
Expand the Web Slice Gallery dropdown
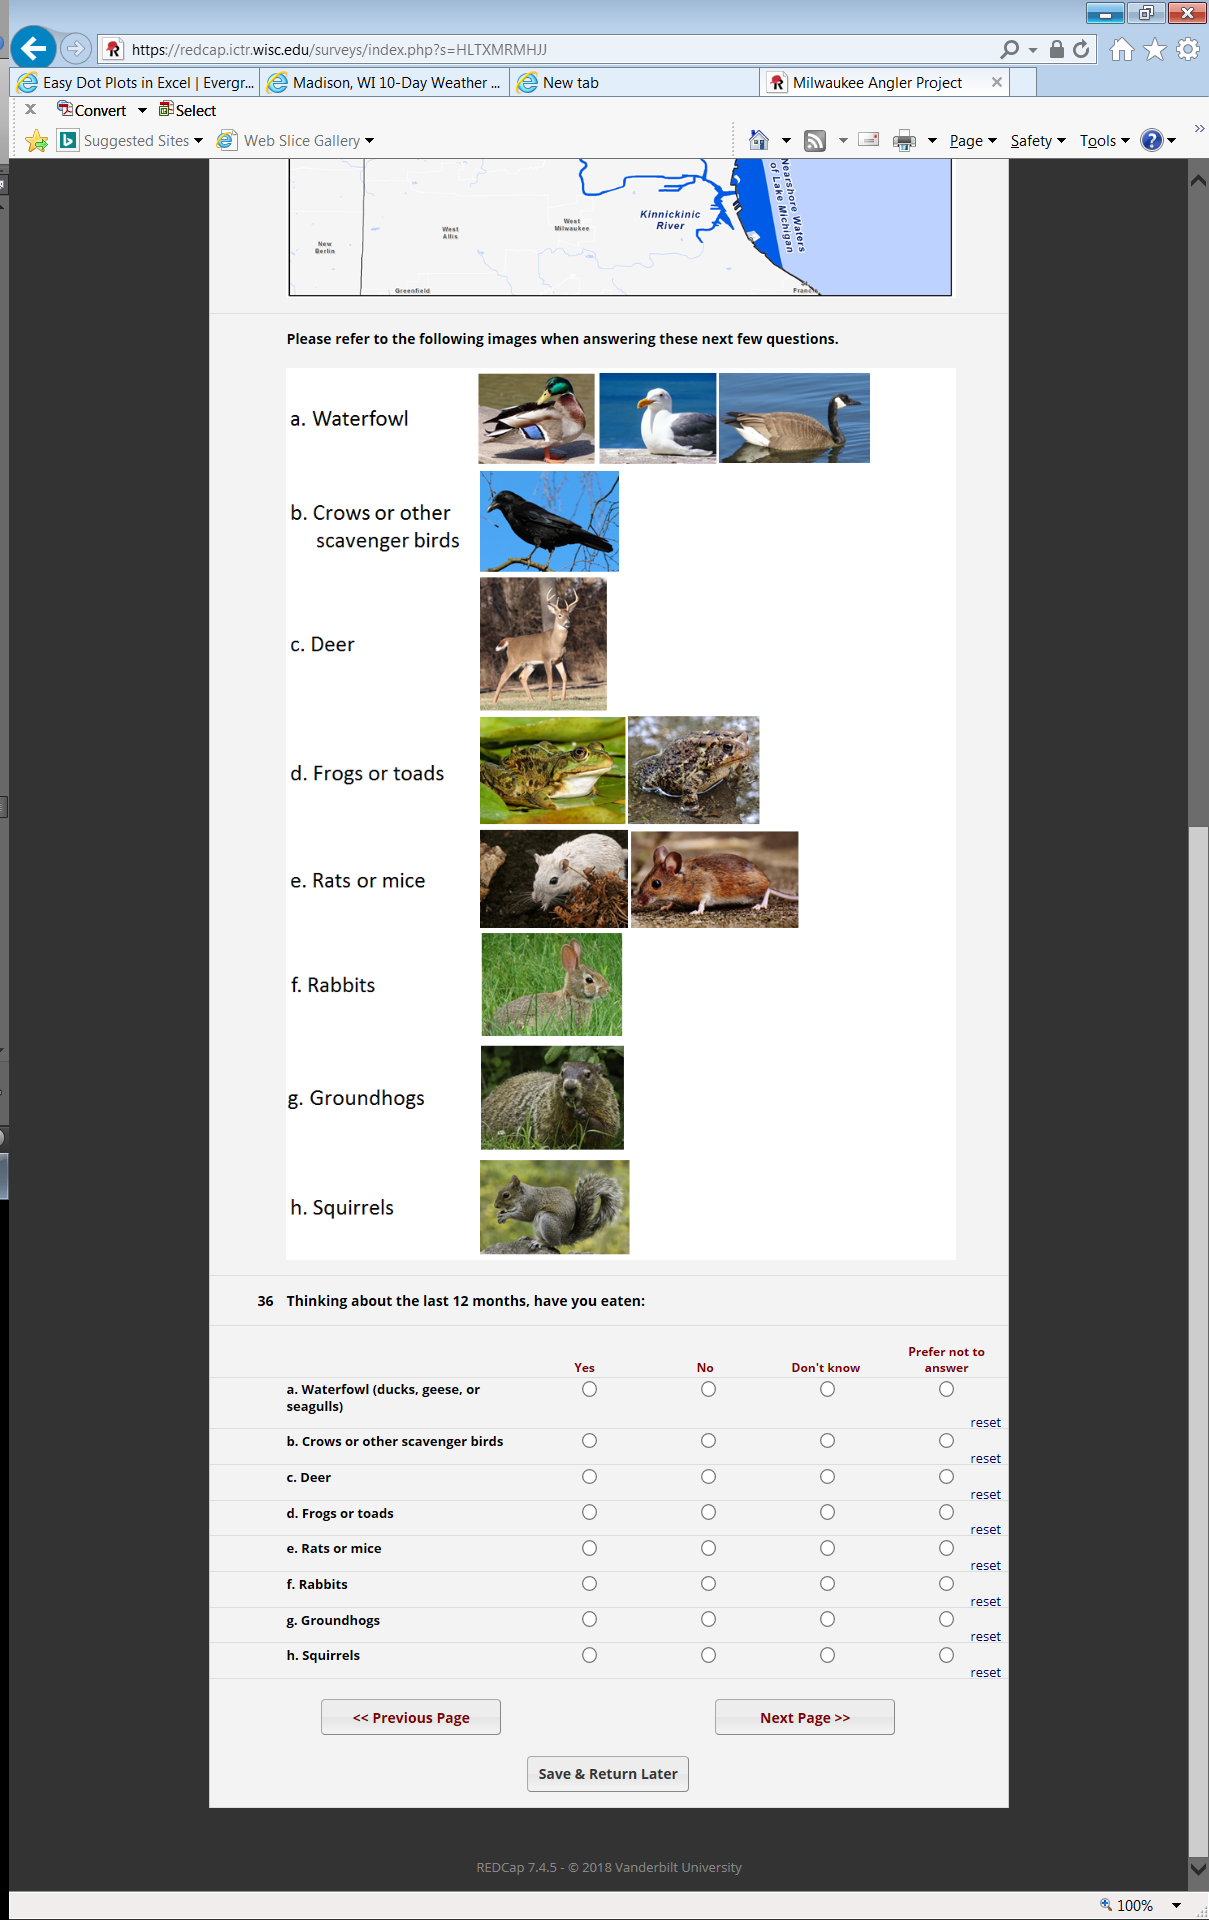[369, 141]
